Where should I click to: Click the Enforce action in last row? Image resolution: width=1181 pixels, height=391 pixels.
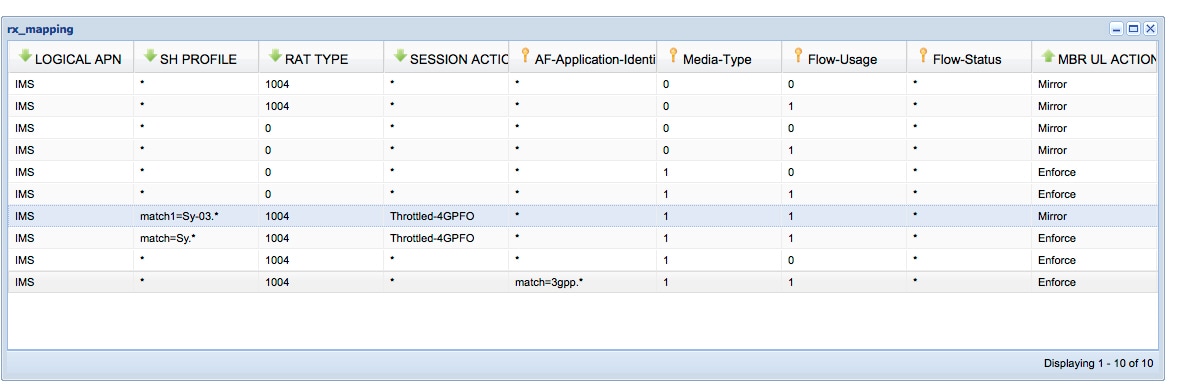click(1057, 282)
